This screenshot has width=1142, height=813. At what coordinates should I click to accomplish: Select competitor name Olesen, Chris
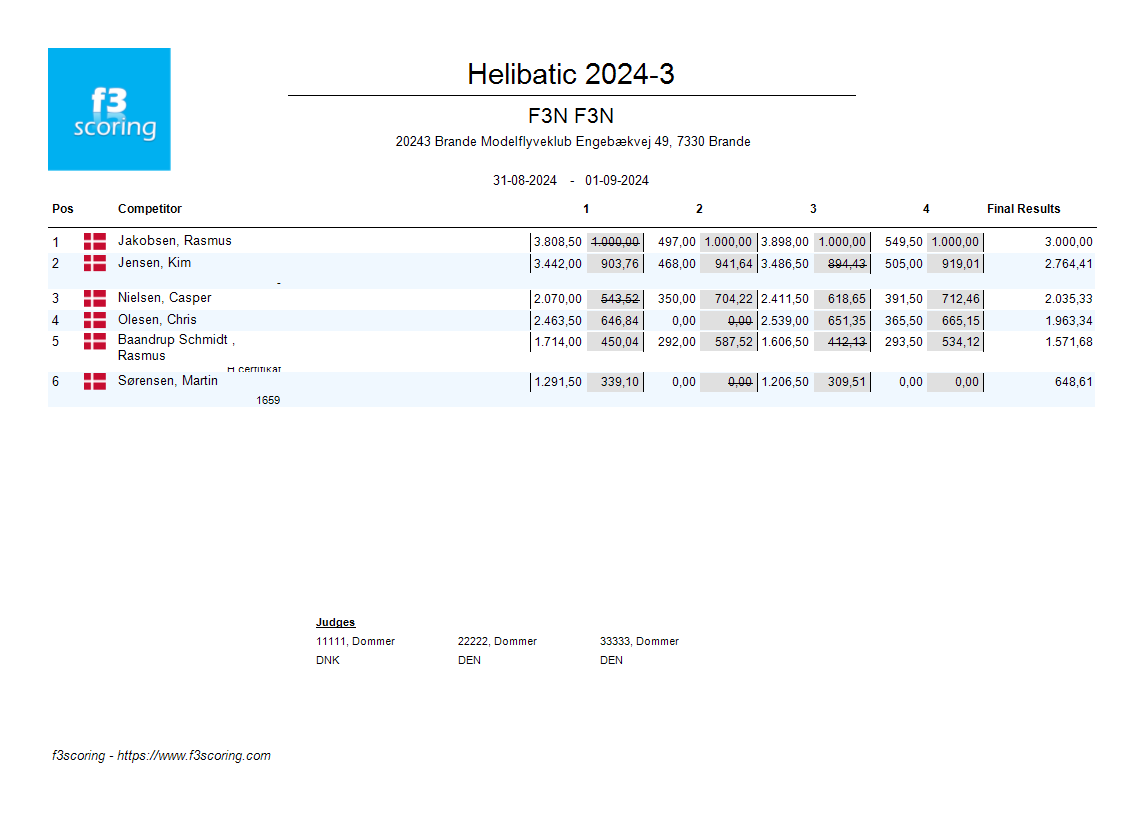point(157,319)
